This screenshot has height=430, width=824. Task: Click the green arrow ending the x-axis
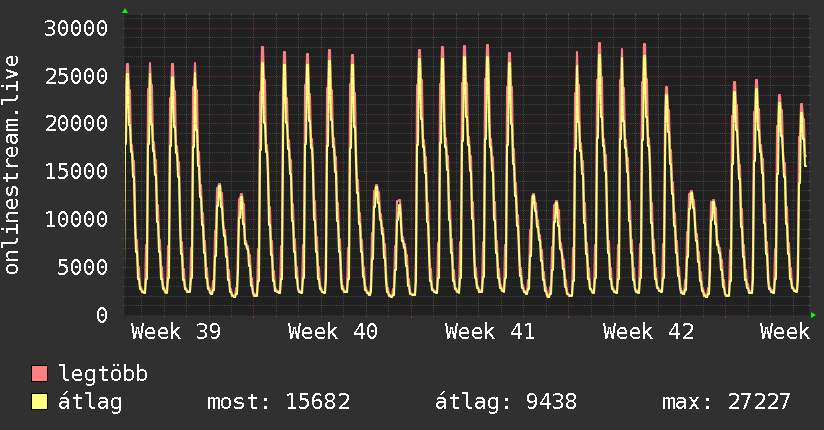pos(813,315)
